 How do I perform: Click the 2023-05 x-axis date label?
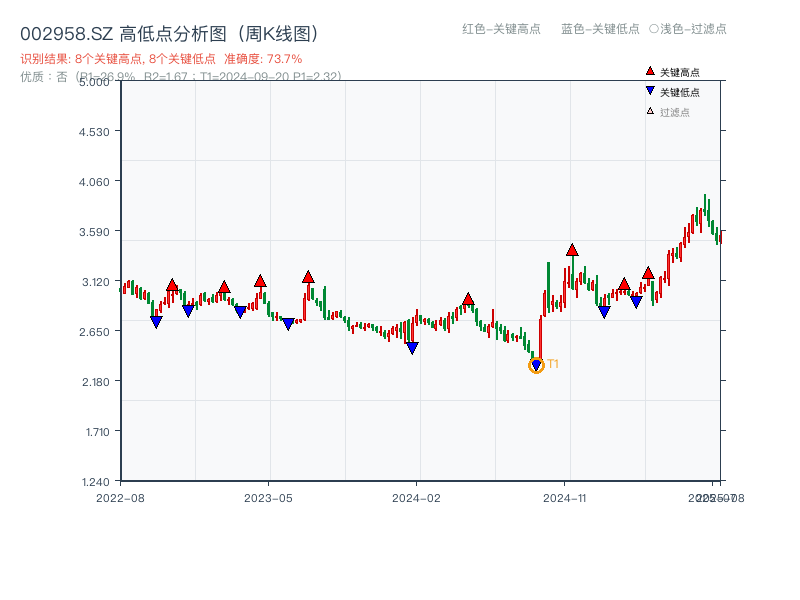click(x=268, y=497)
